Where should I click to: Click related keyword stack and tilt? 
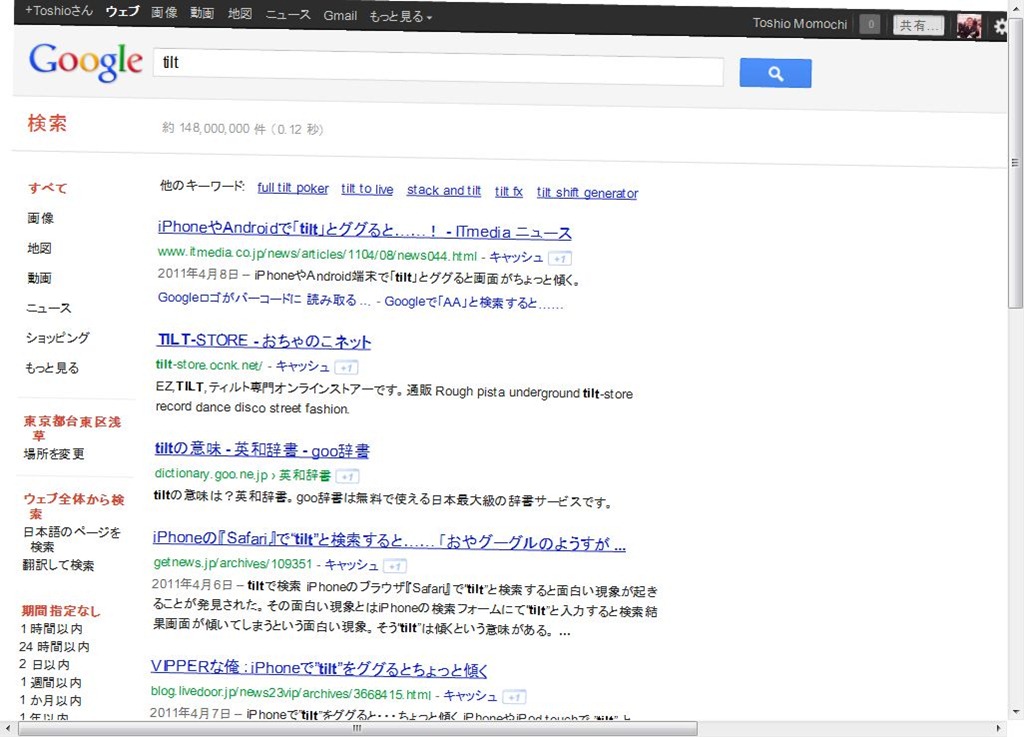point(443,191)
